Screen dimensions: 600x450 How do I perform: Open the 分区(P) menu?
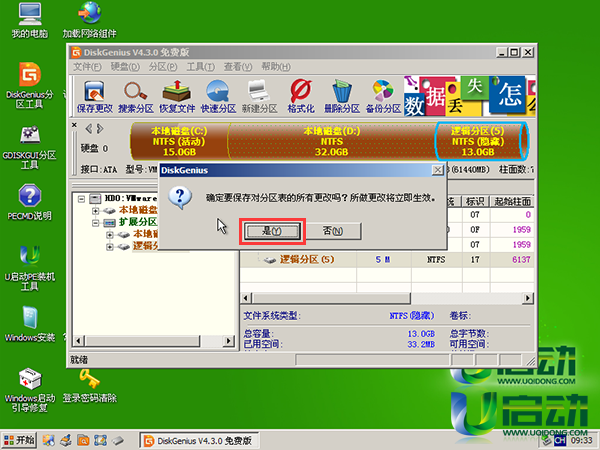pyautogui.click(x=163, y=67)
